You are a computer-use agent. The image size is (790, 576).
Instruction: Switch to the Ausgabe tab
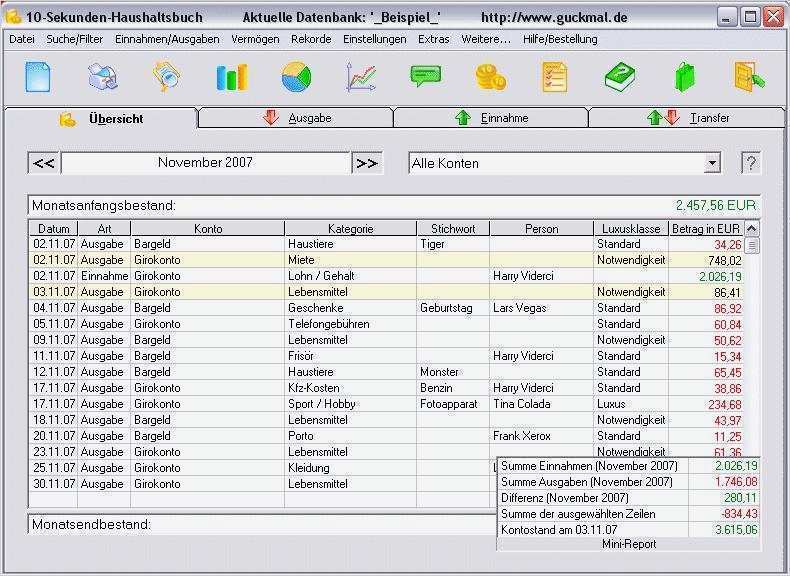point(296,118)
